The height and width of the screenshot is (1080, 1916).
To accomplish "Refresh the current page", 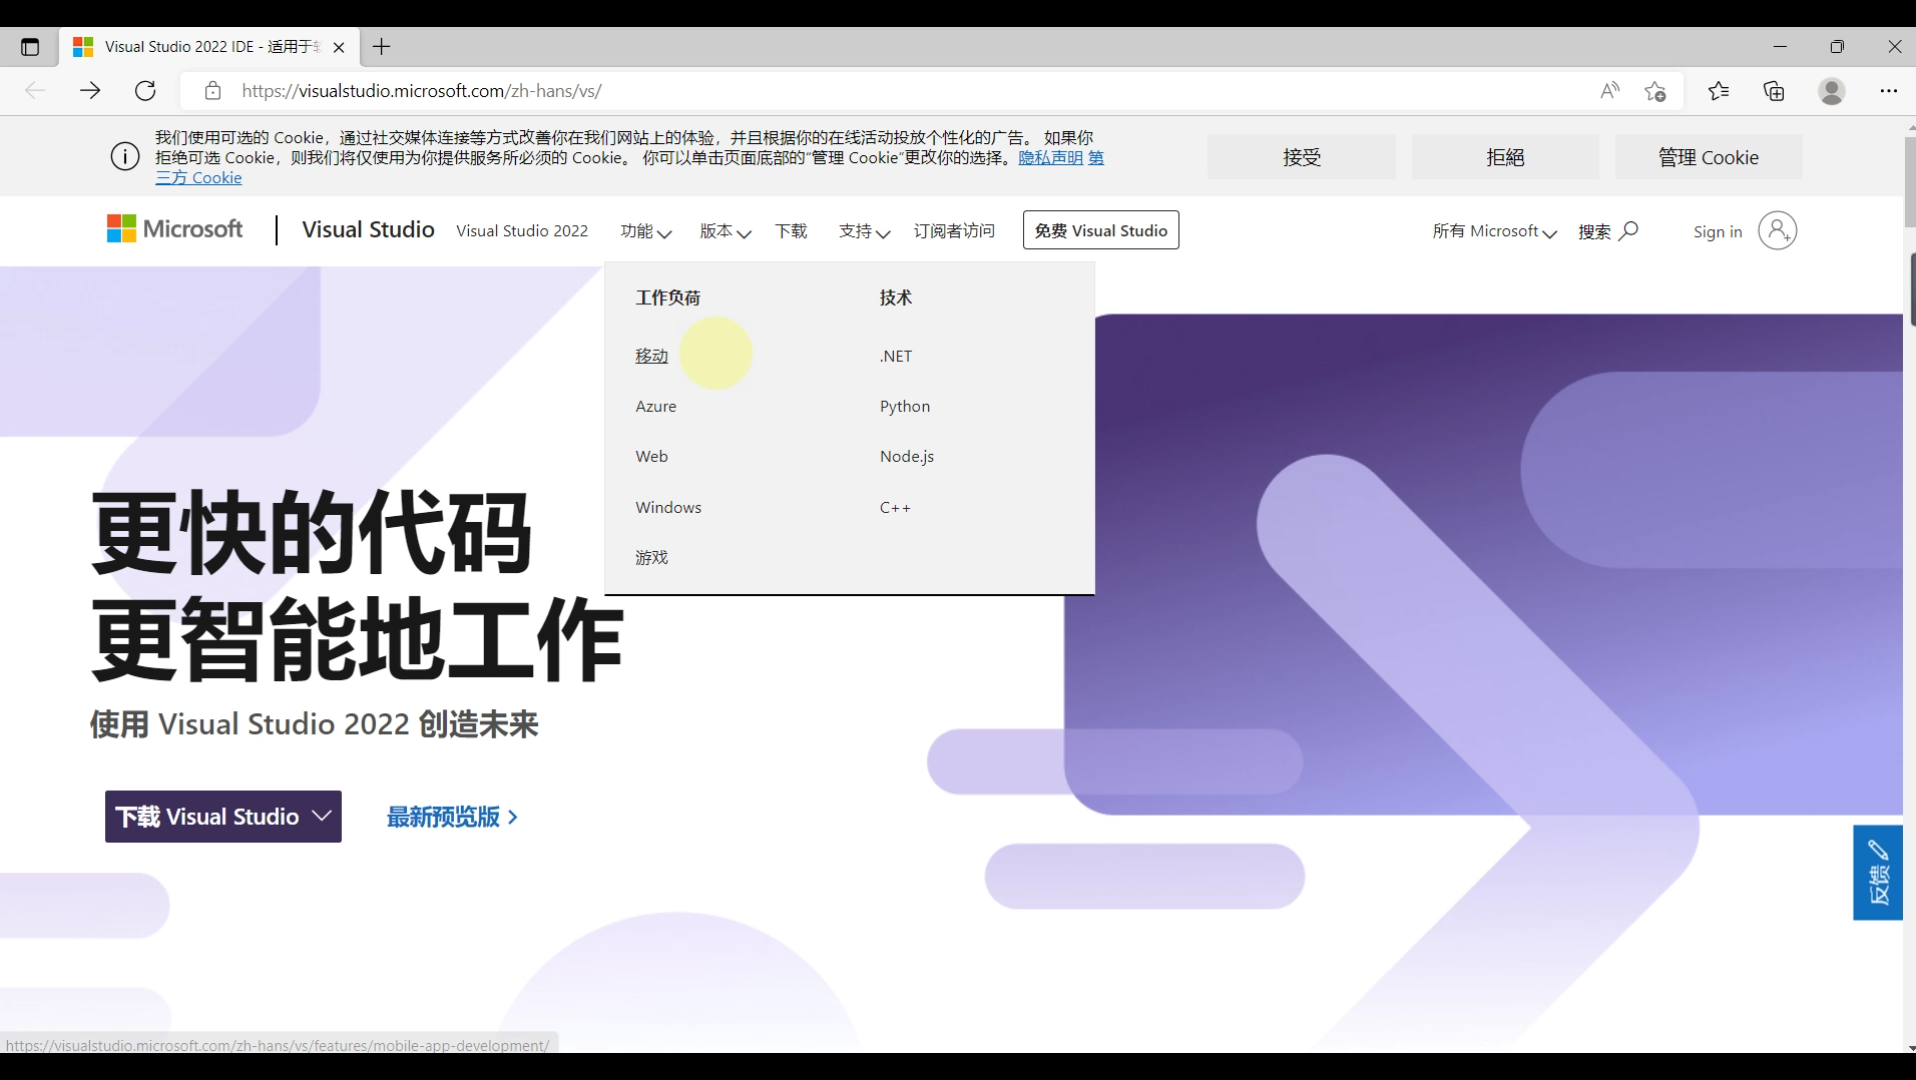I will point(145,91).
